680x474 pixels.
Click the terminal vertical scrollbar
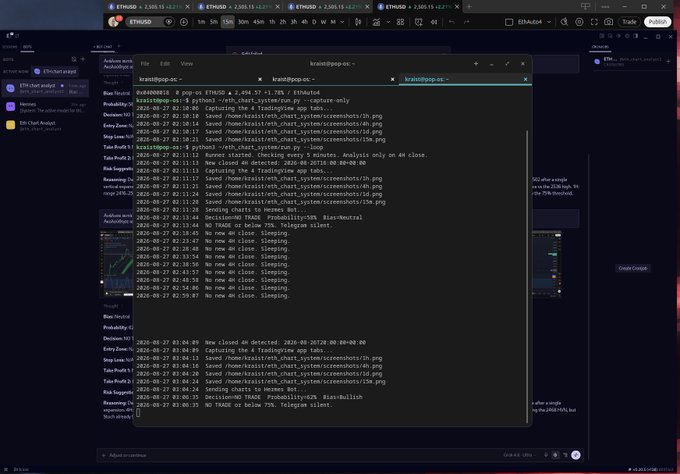tap(527, 277)
